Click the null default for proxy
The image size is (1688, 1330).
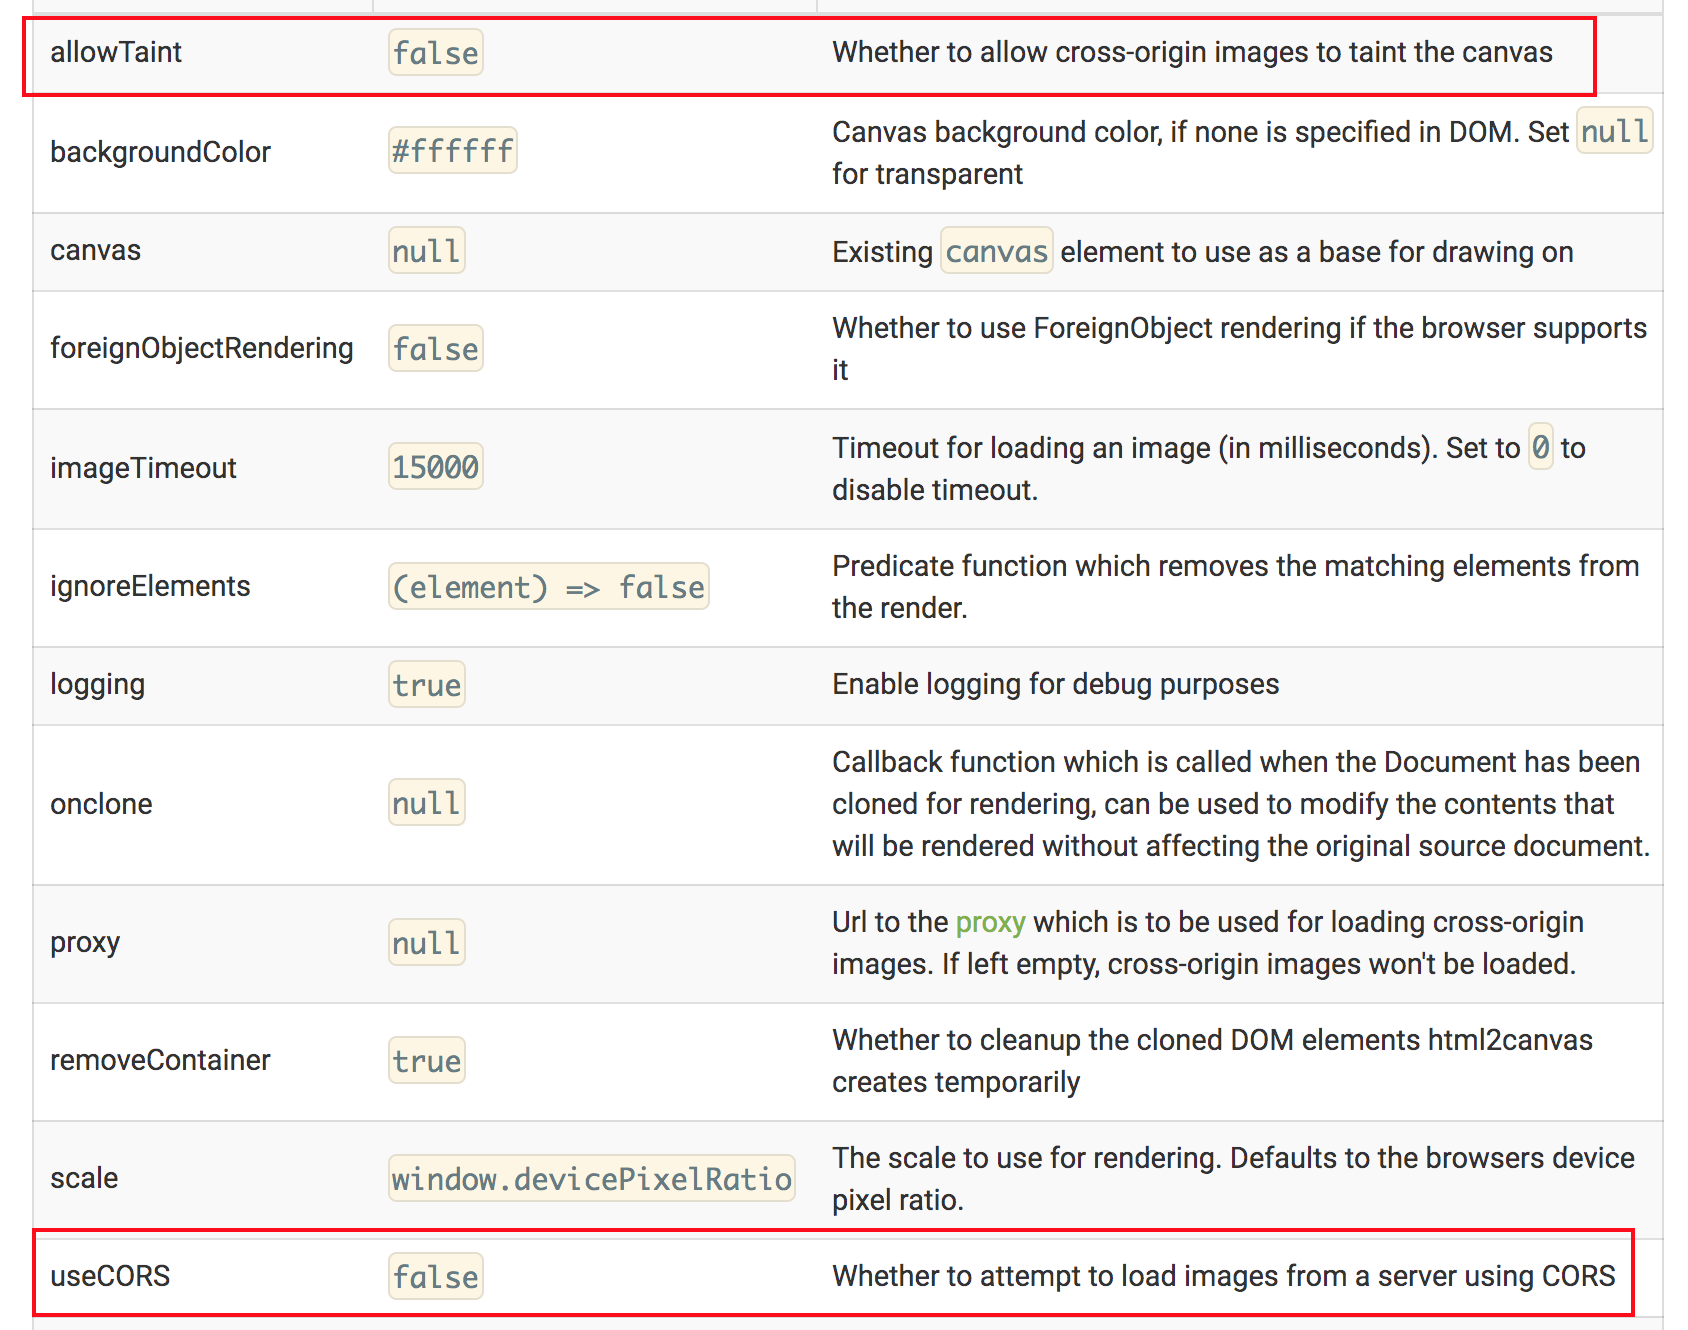[427, 943]
